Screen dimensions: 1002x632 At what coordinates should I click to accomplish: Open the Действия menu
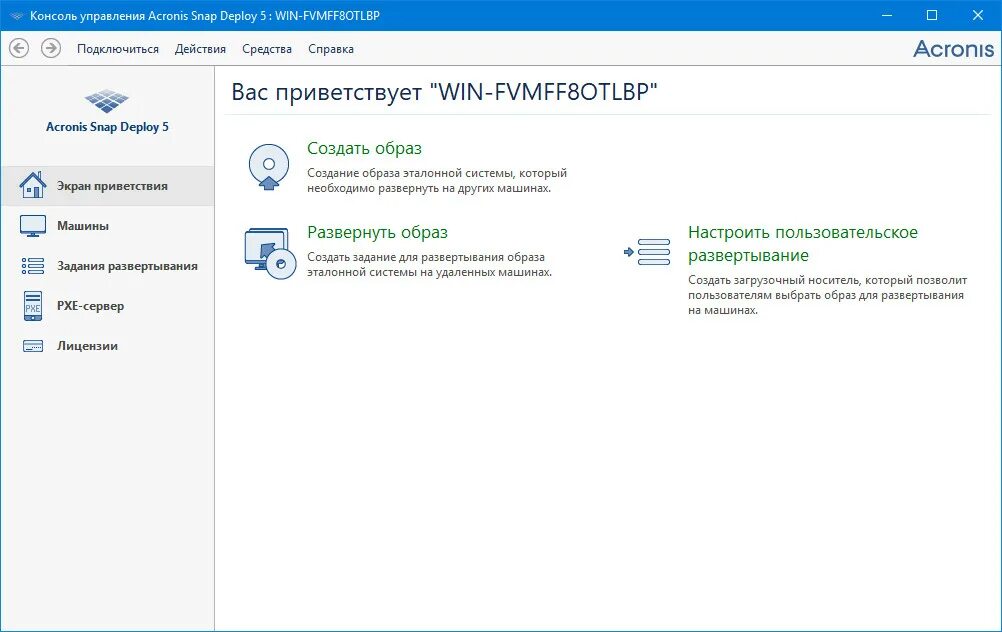[x=200, y=49]
